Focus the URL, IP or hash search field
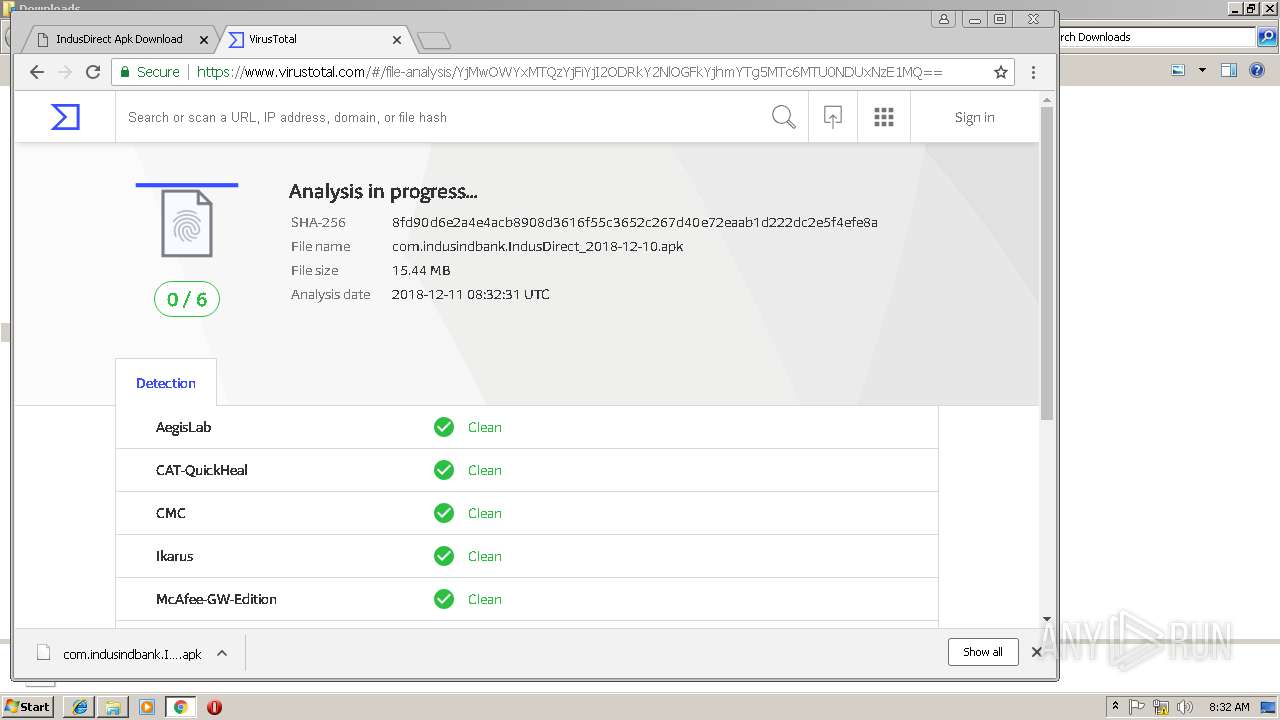The height and width of the screenshot is (720, 1280). click(x=440, y=117)
